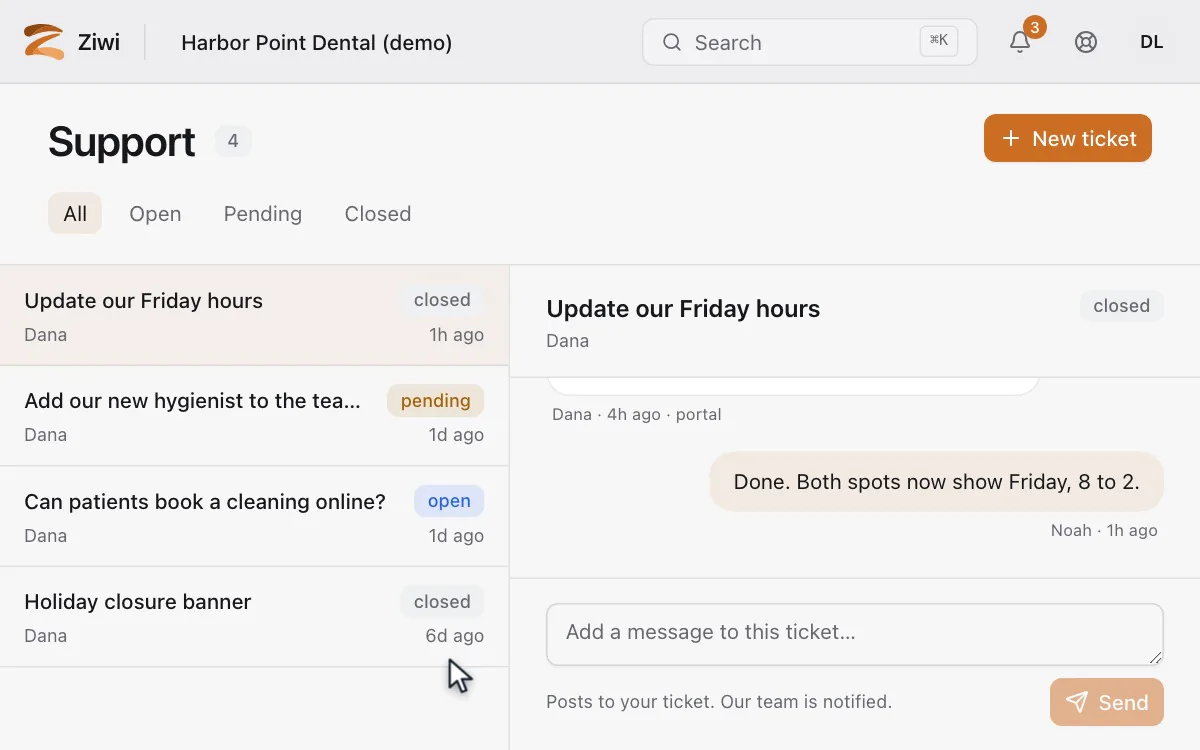Viewport: 1200px width, 750px height.
Task: Click closed badge on Holiday closure banner
Action: coord(442,601)
